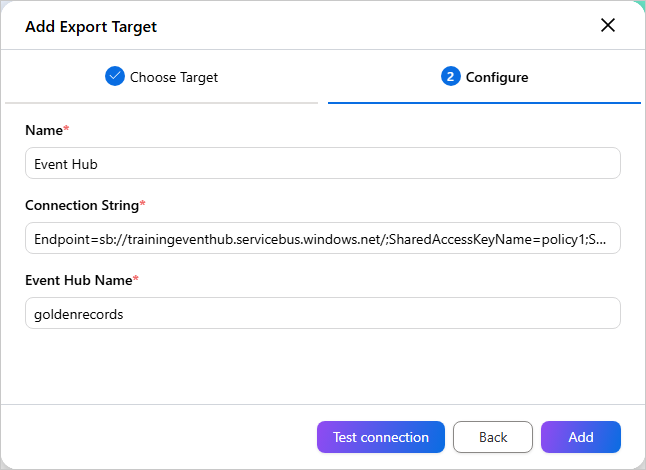
Task: Focus the Name input field
Action: 323,164
